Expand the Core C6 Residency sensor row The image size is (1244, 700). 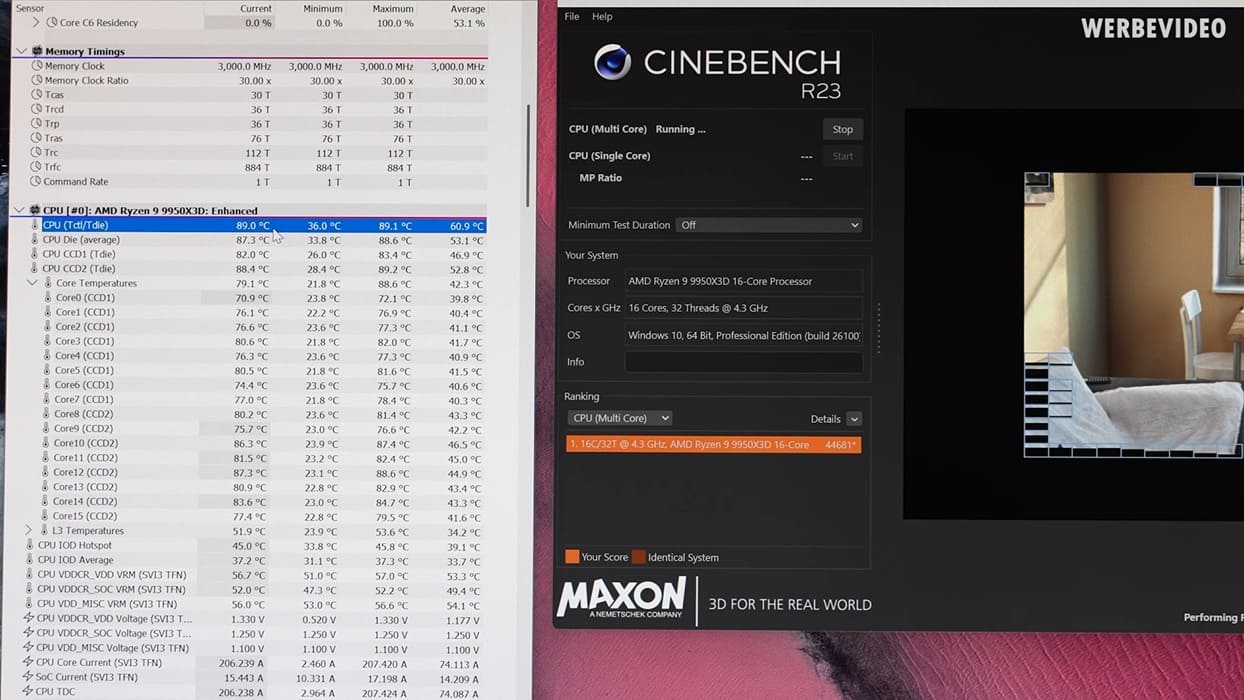click(37, 22)
